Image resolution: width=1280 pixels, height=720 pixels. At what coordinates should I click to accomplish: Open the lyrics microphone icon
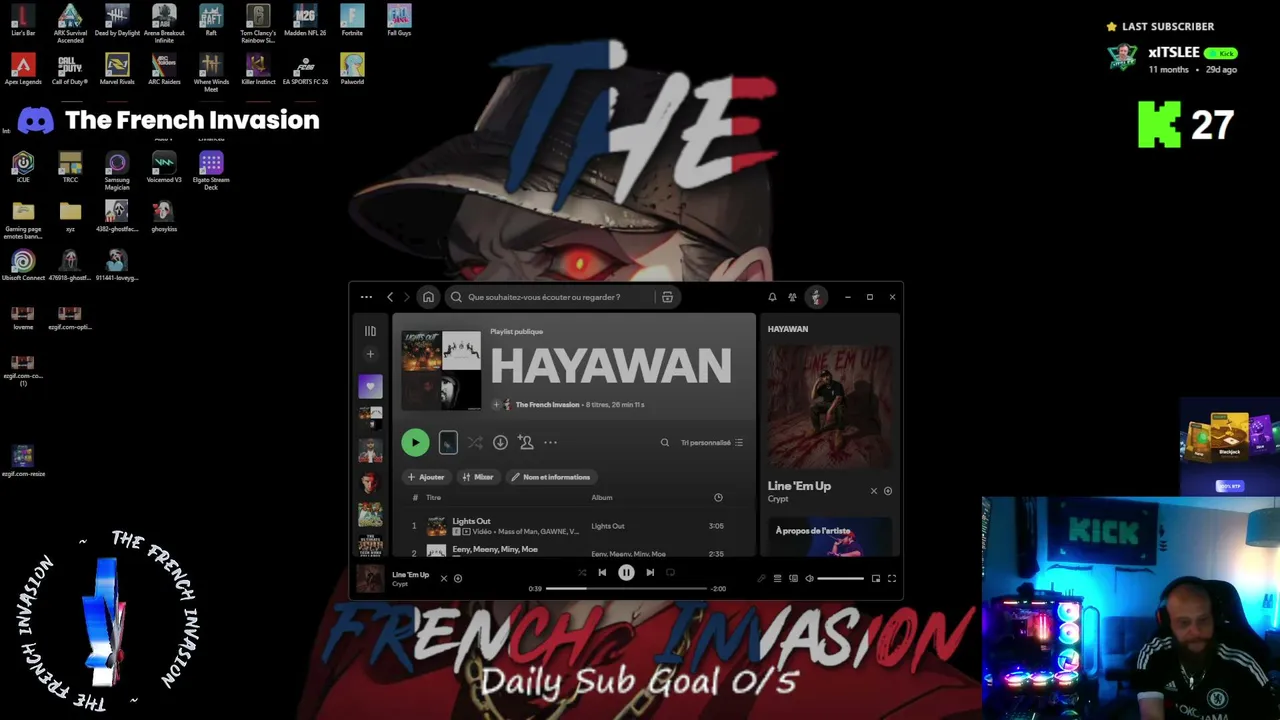point(761,578)
